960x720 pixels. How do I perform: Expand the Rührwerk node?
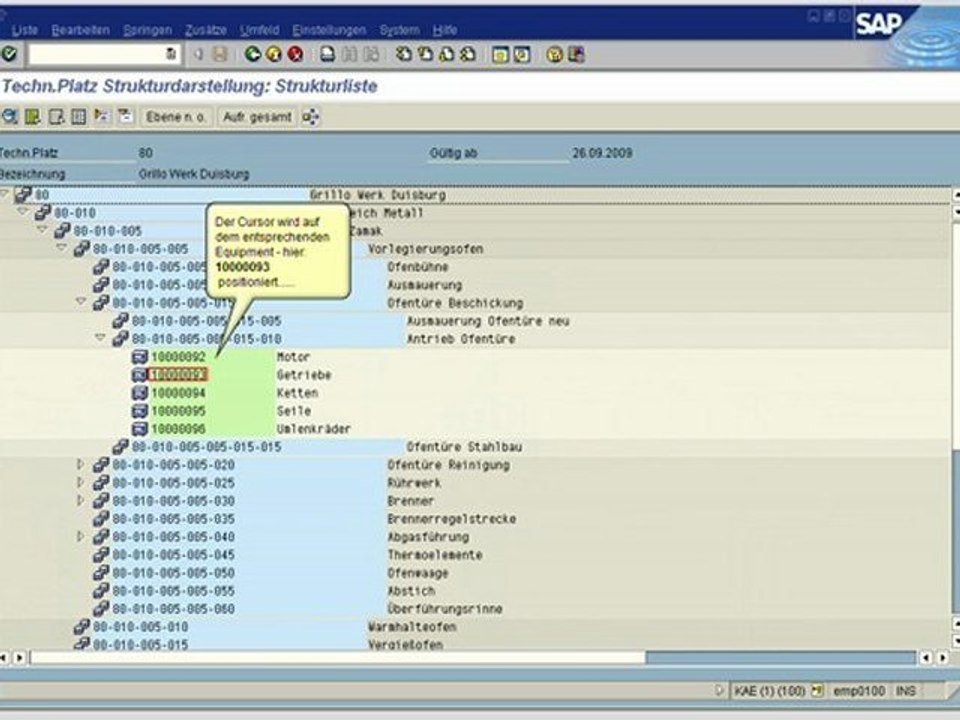click(x=80, y=482)
